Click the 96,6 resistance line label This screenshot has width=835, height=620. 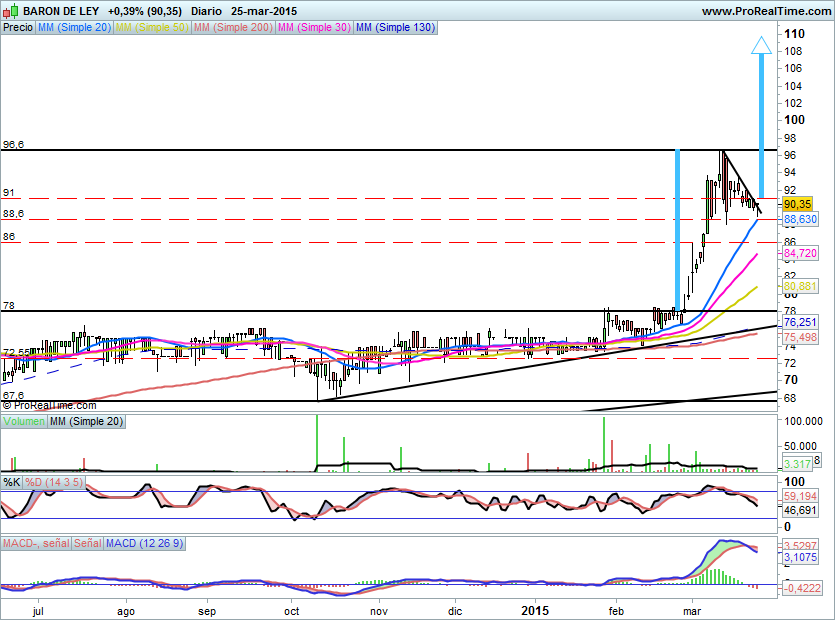pos(13,145)
